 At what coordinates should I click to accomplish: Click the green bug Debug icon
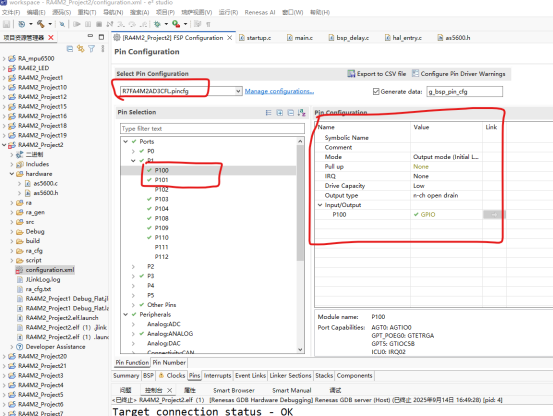tap(157, 24)
